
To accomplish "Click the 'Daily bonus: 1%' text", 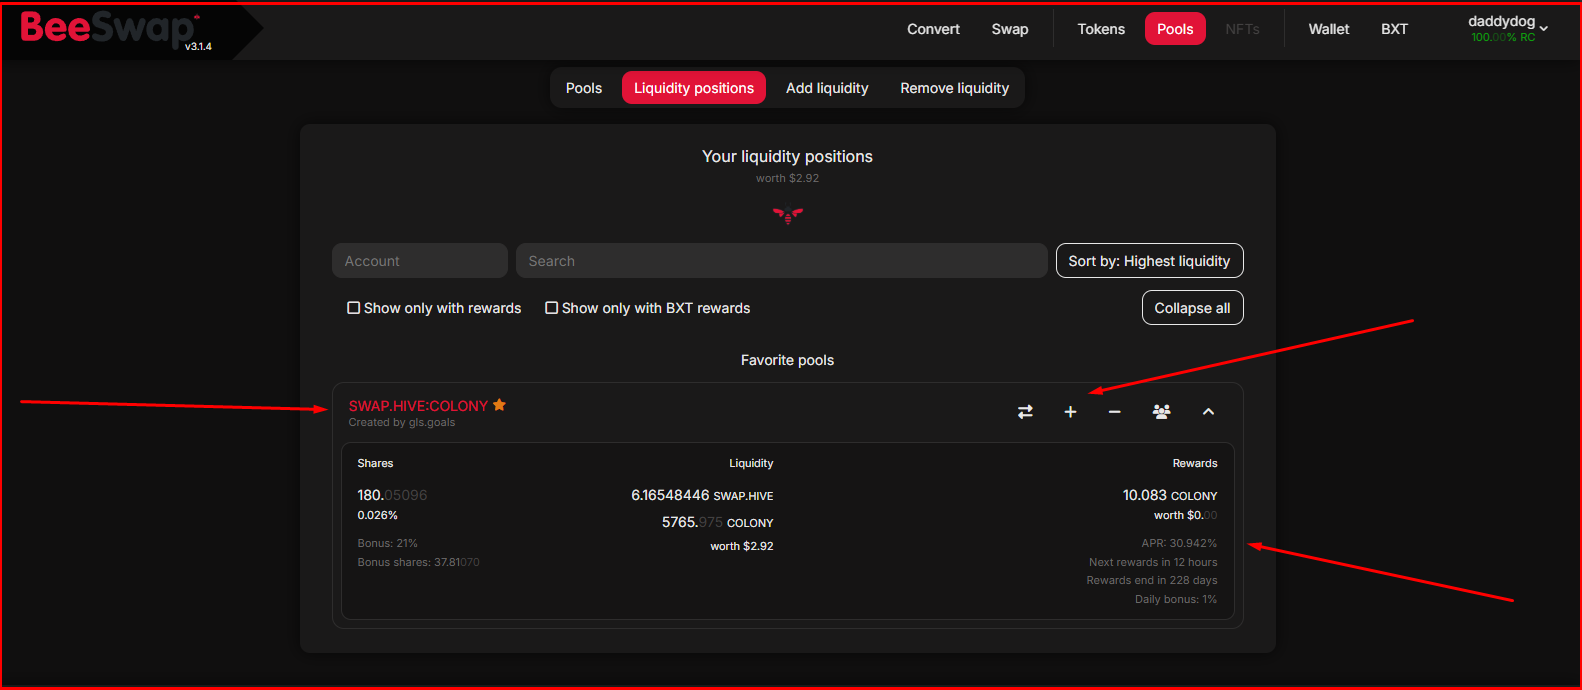I will 1176,599.
